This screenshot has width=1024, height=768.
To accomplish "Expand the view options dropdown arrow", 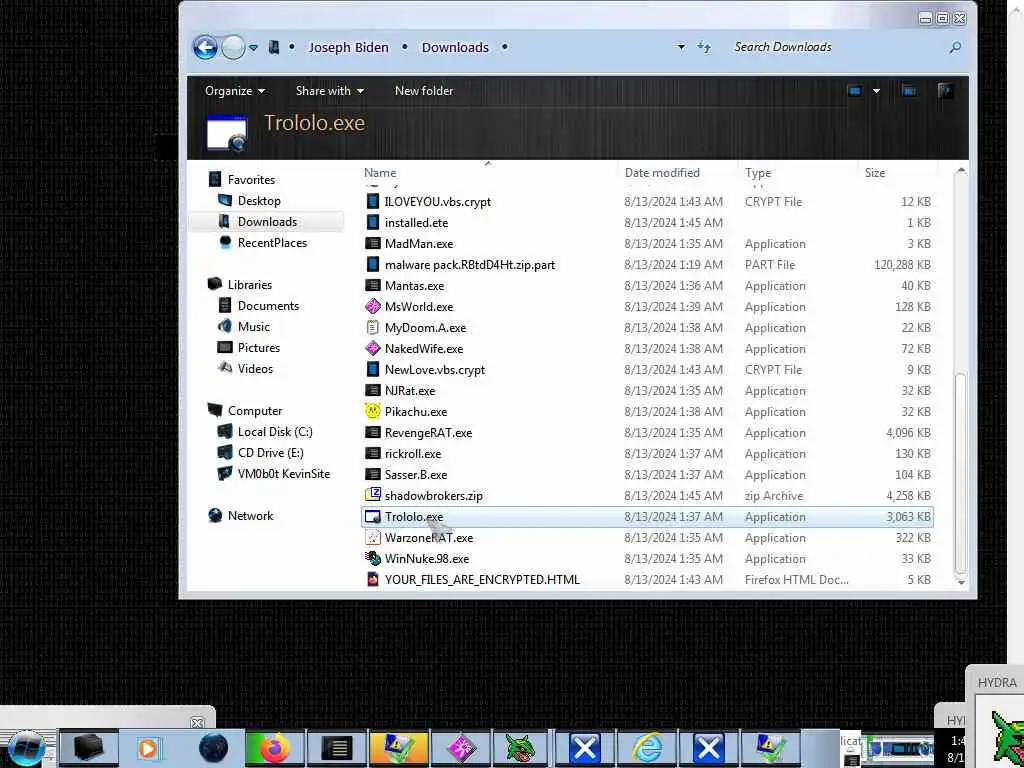I will tap(876, 91).
